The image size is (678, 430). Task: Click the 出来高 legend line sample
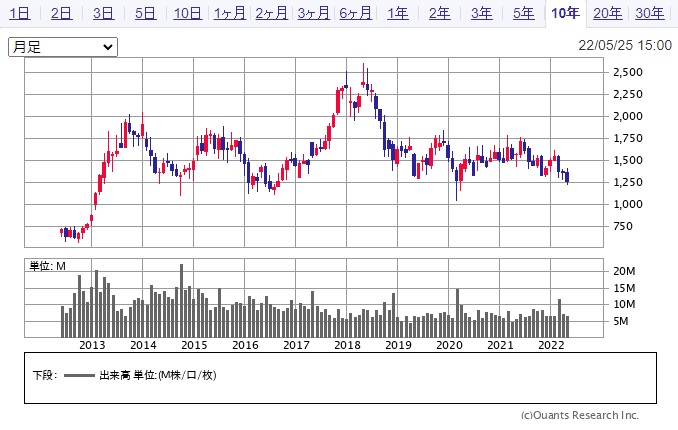79,375
